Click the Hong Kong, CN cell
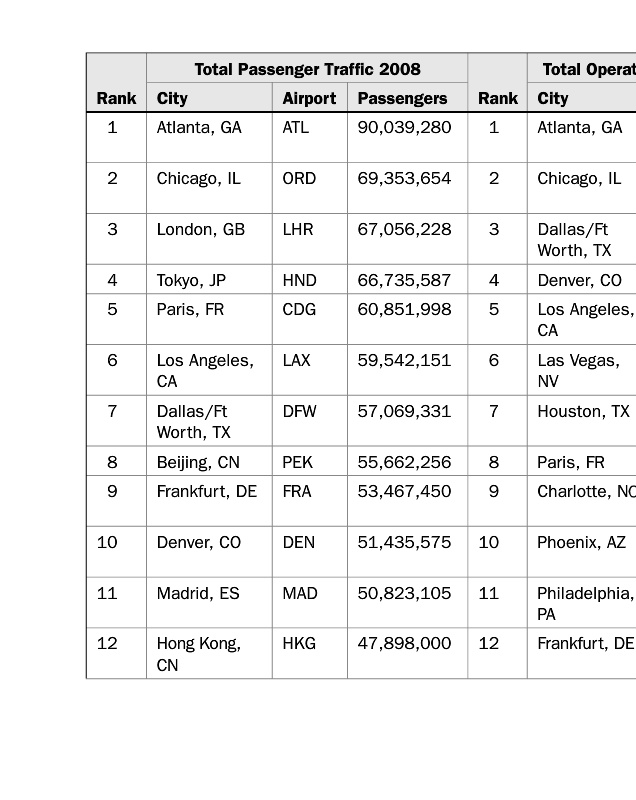Screen dimensions: 636x800 198,654
